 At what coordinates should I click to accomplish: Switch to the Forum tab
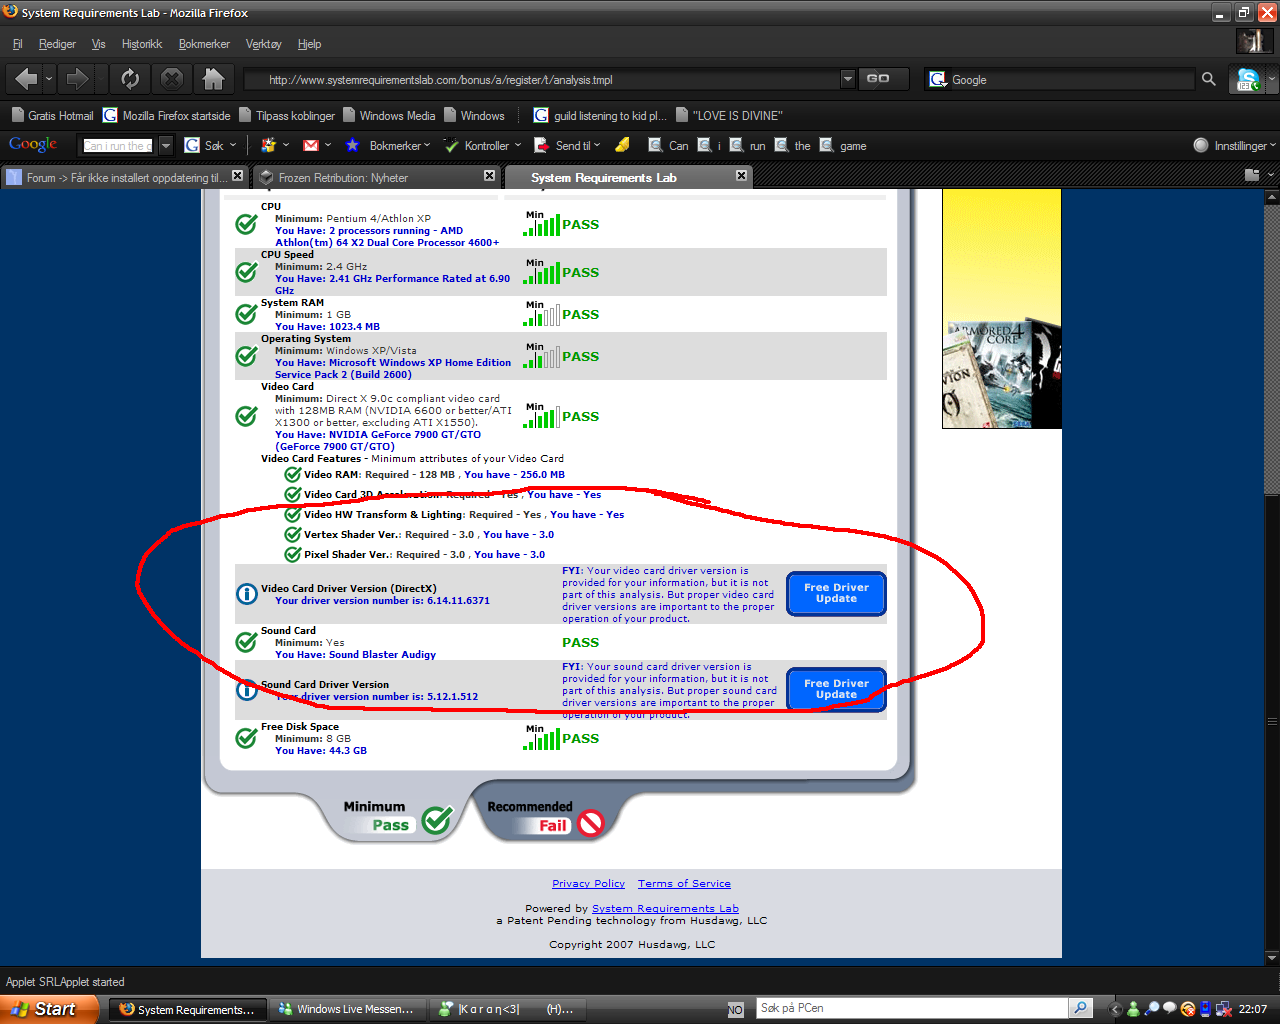click(x=124, y=177)
